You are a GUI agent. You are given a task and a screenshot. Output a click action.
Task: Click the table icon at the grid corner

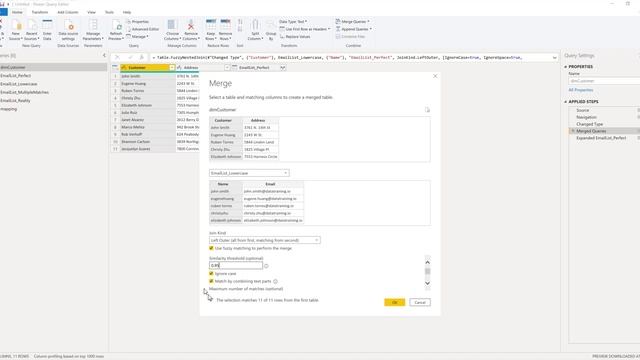tap(115, 67)
